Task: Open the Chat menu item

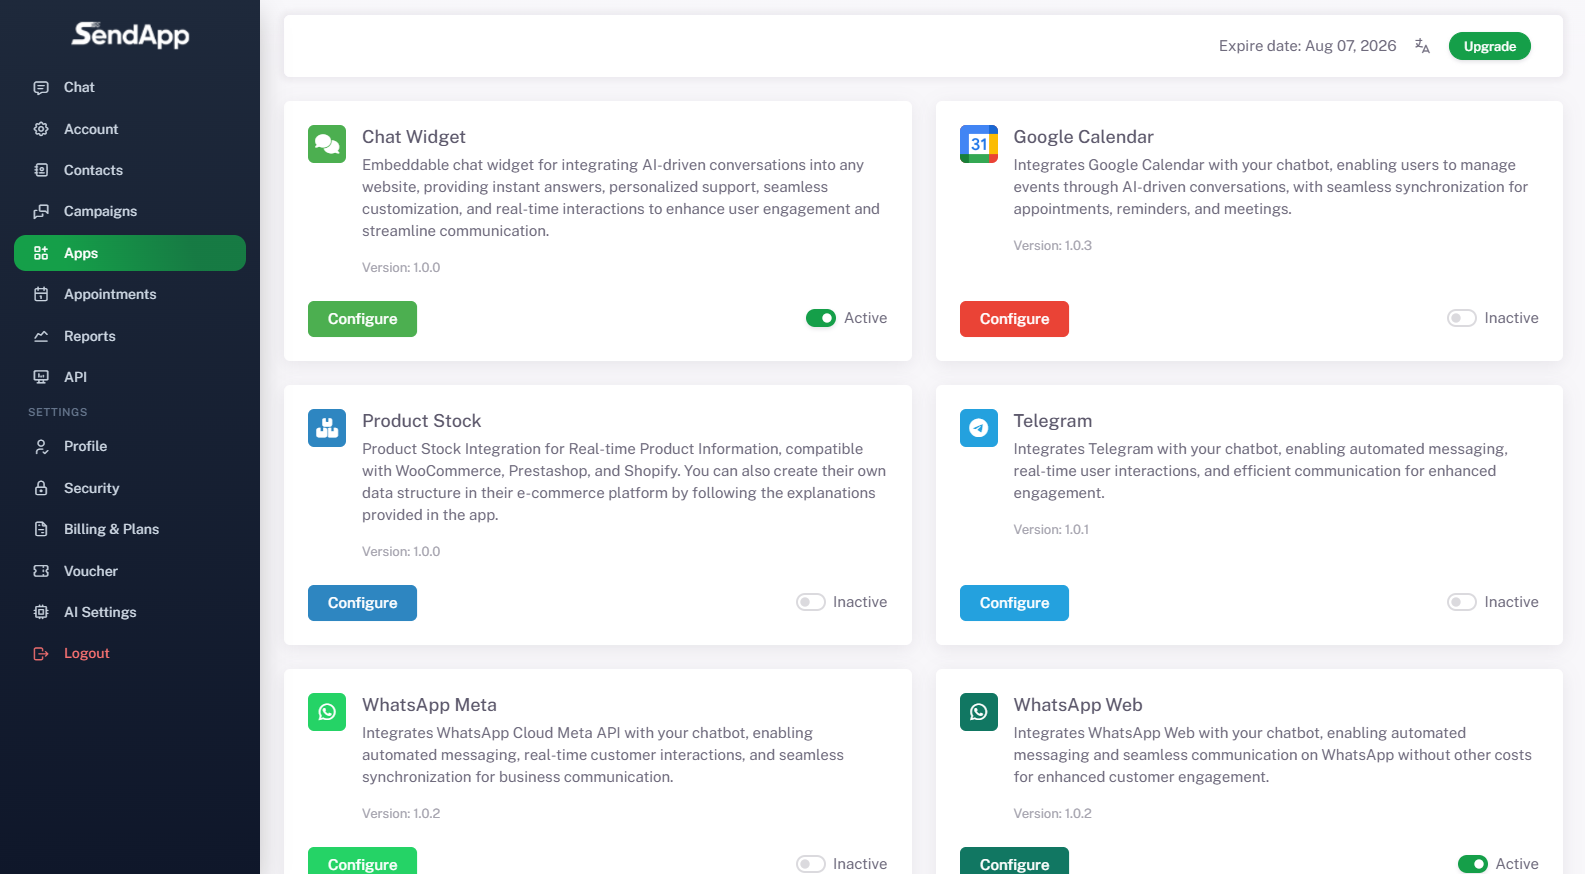Action: pos(130,88)
